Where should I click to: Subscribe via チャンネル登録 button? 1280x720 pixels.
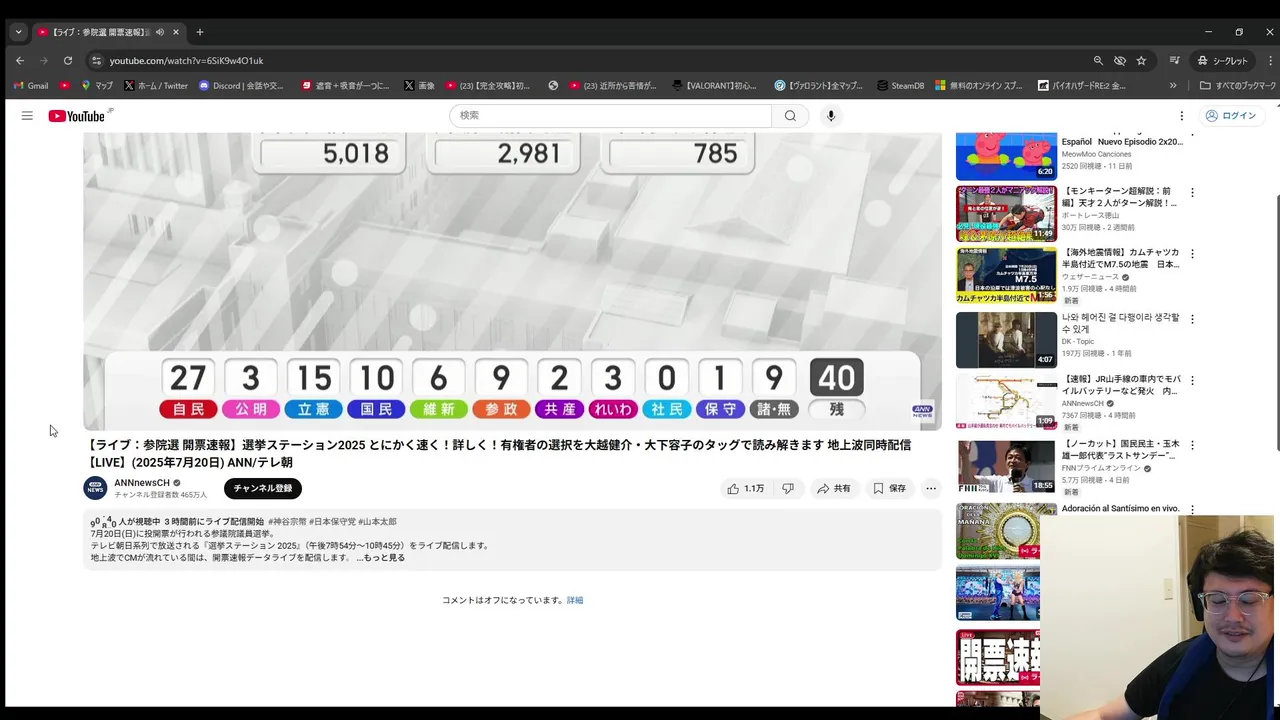coord(263,488)
